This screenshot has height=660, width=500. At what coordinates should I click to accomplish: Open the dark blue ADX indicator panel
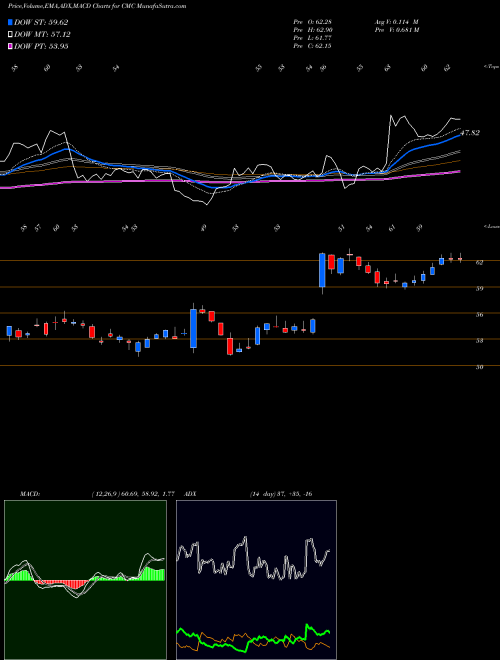(x=256, y=580)
